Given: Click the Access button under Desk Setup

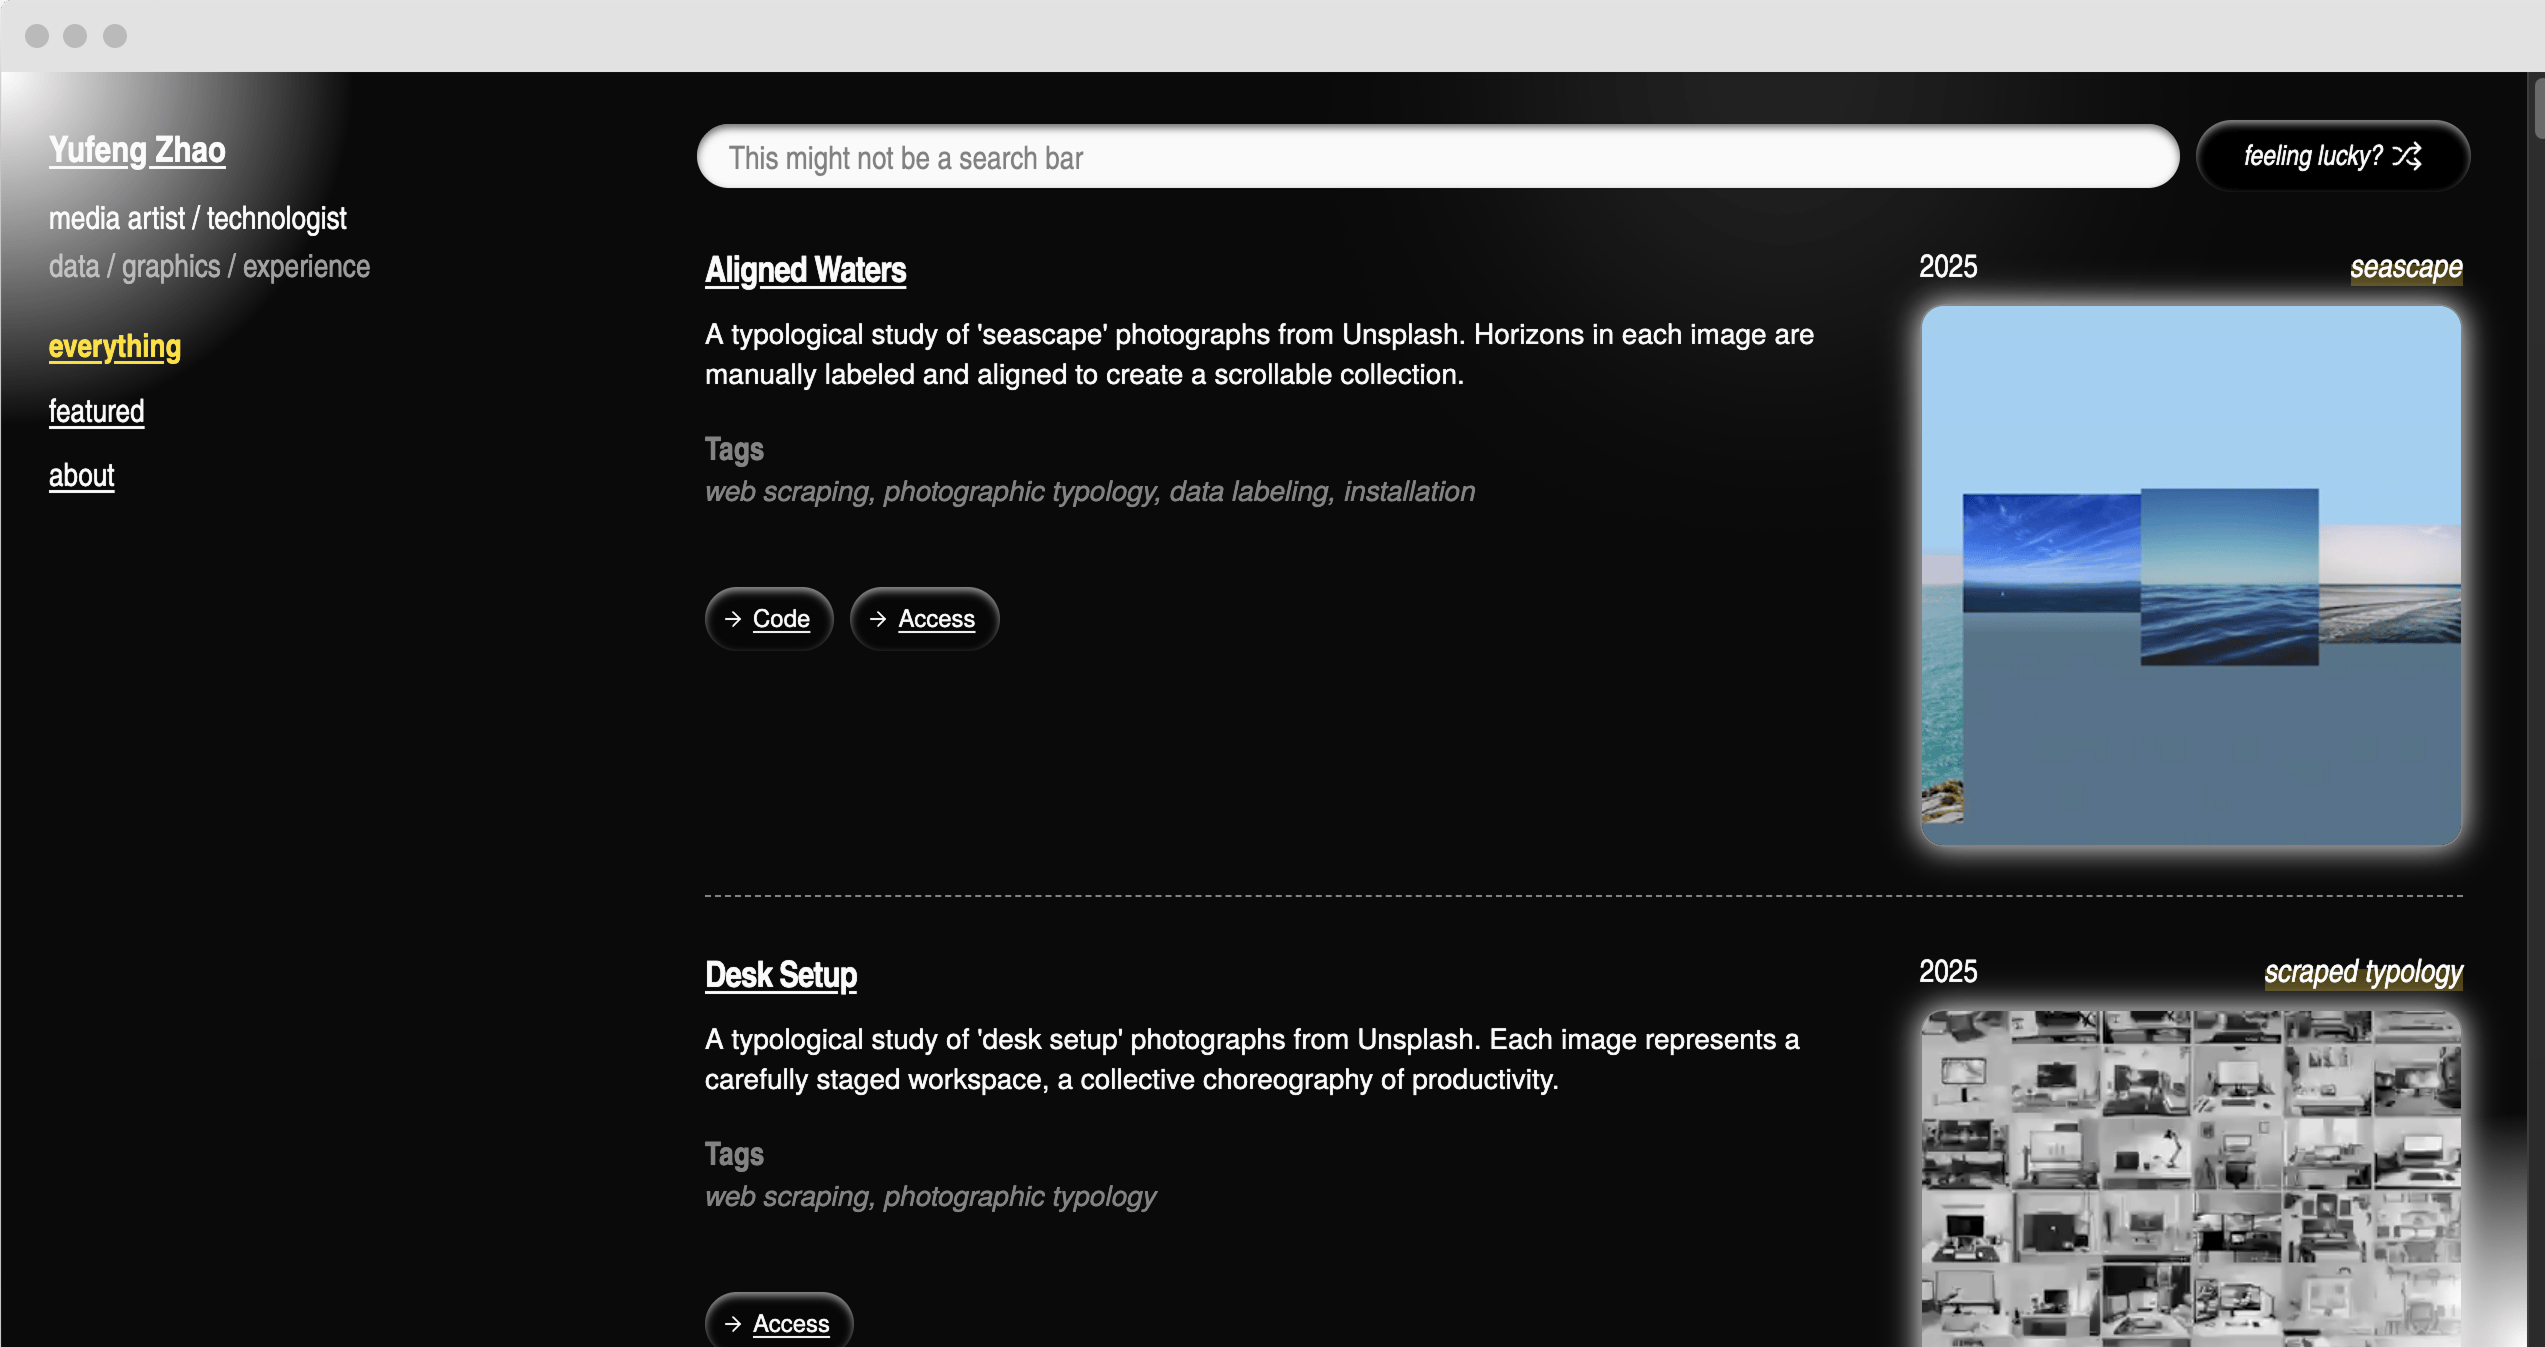Looking at the screenshot, I should pos(790,1324).
